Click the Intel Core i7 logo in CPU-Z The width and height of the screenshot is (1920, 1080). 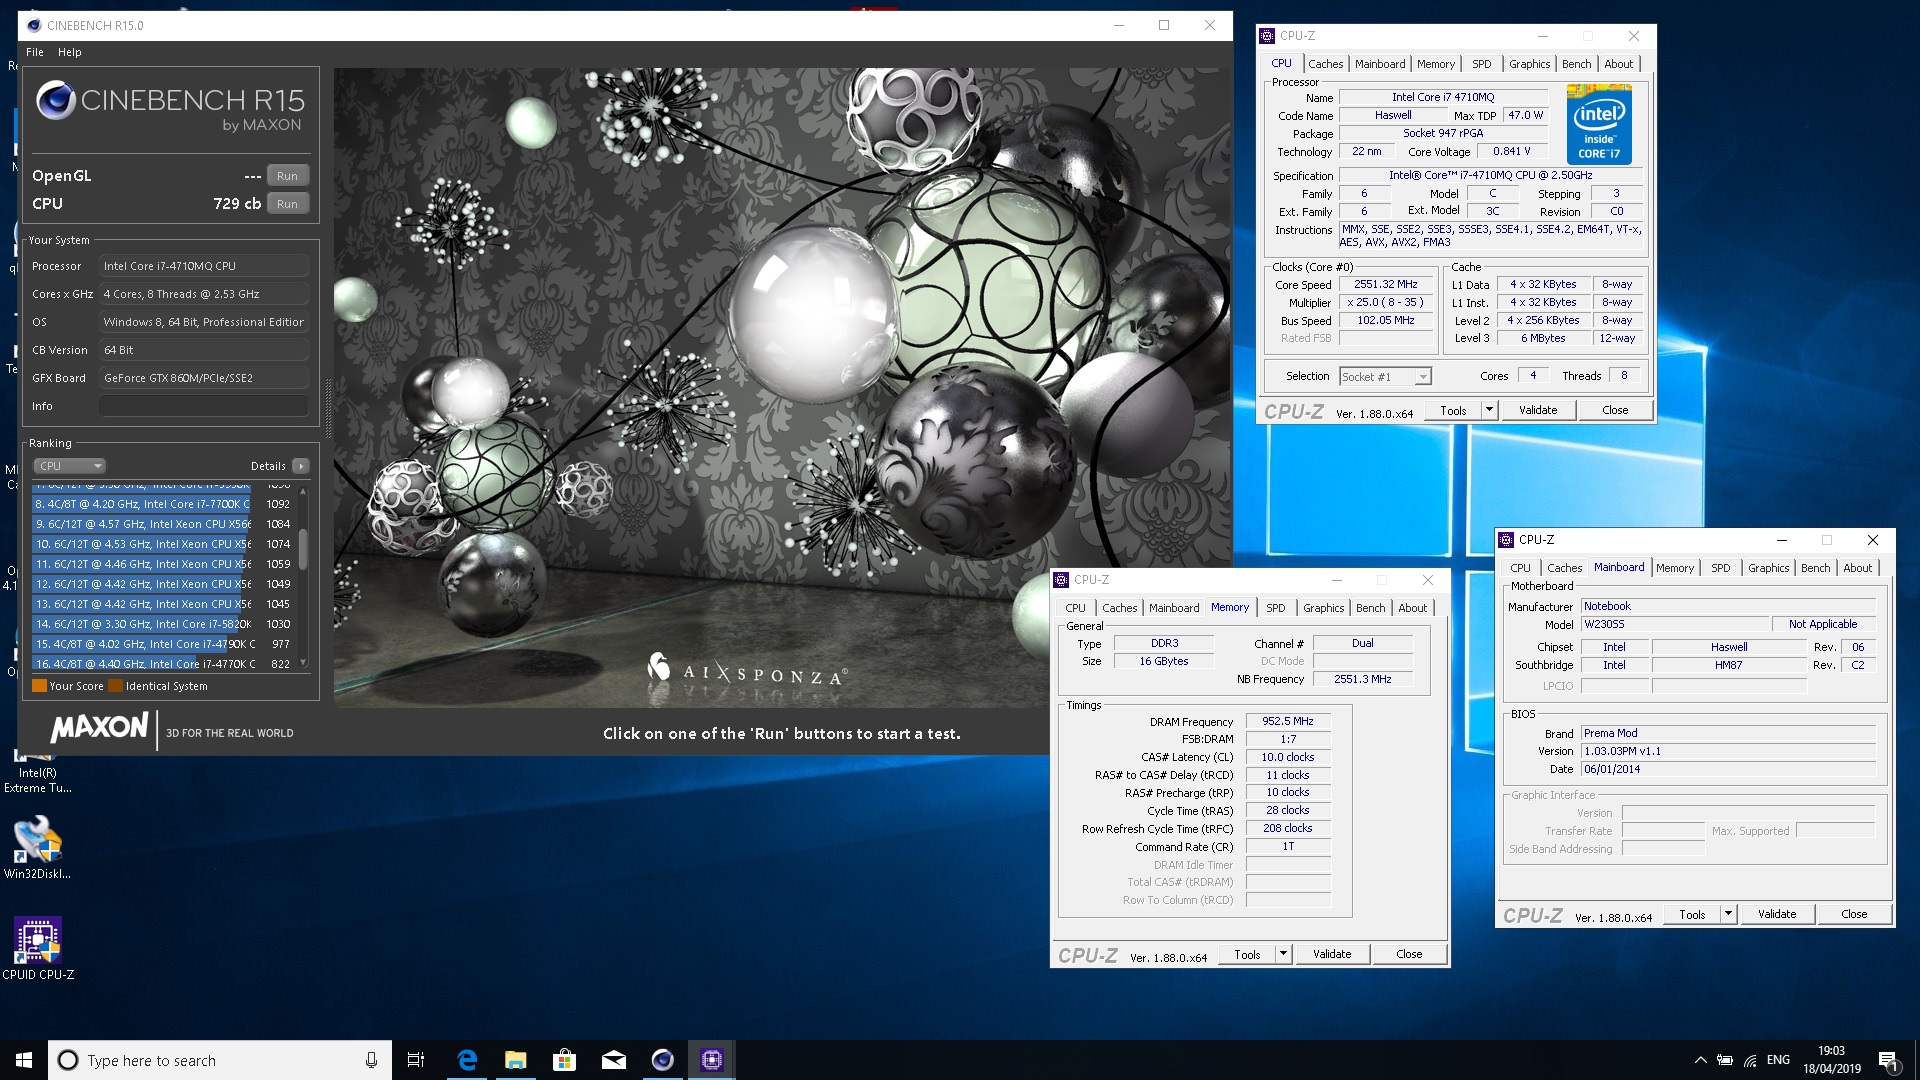point(1599,124)
